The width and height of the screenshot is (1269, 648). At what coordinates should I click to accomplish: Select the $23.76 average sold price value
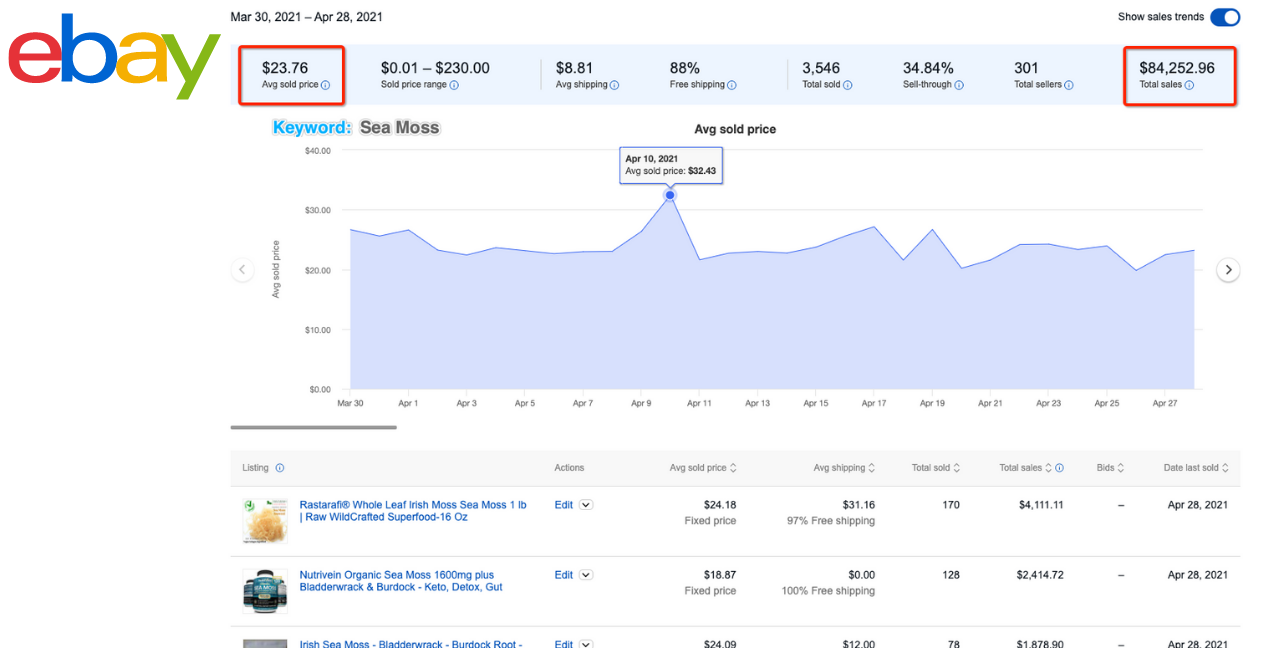(285, 68)
